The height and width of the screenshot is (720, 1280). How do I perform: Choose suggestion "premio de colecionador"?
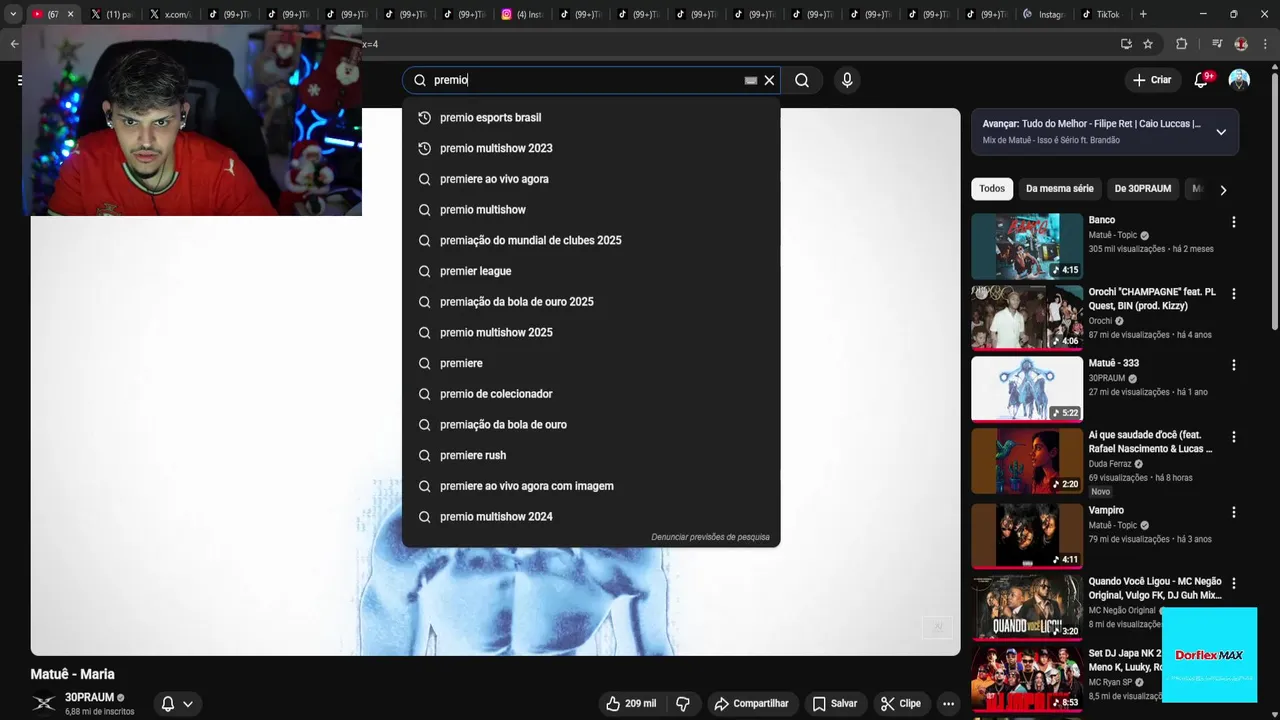(x=591, y=394)
